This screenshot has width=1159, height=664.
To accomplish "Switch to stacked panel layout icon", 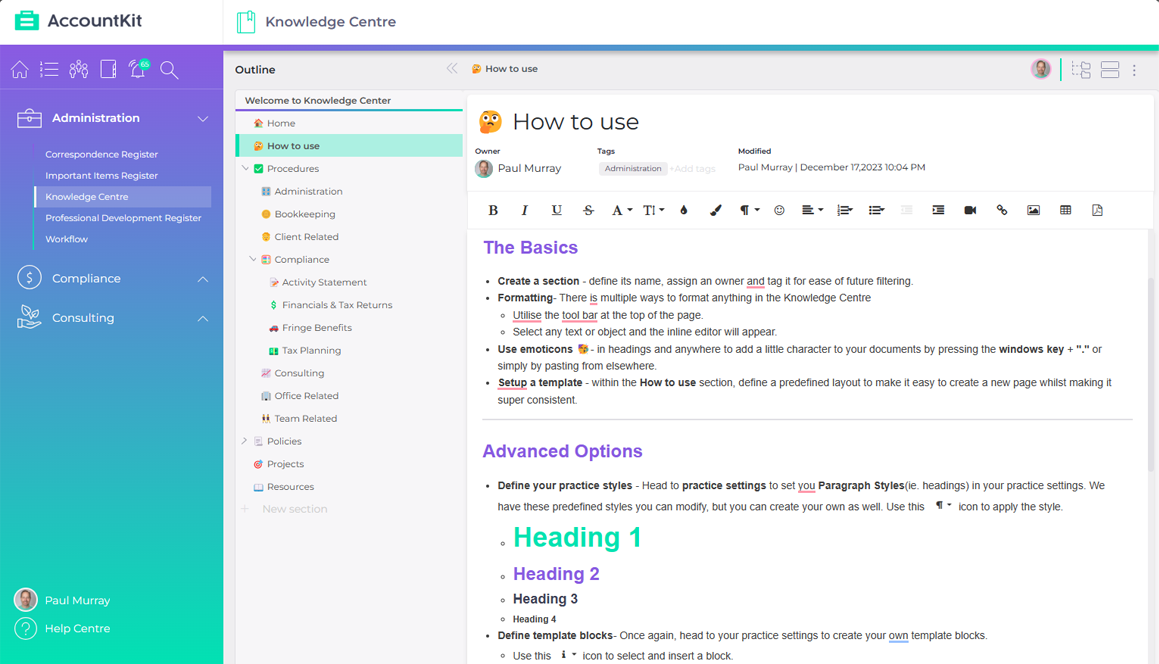I will (1110, 70).
